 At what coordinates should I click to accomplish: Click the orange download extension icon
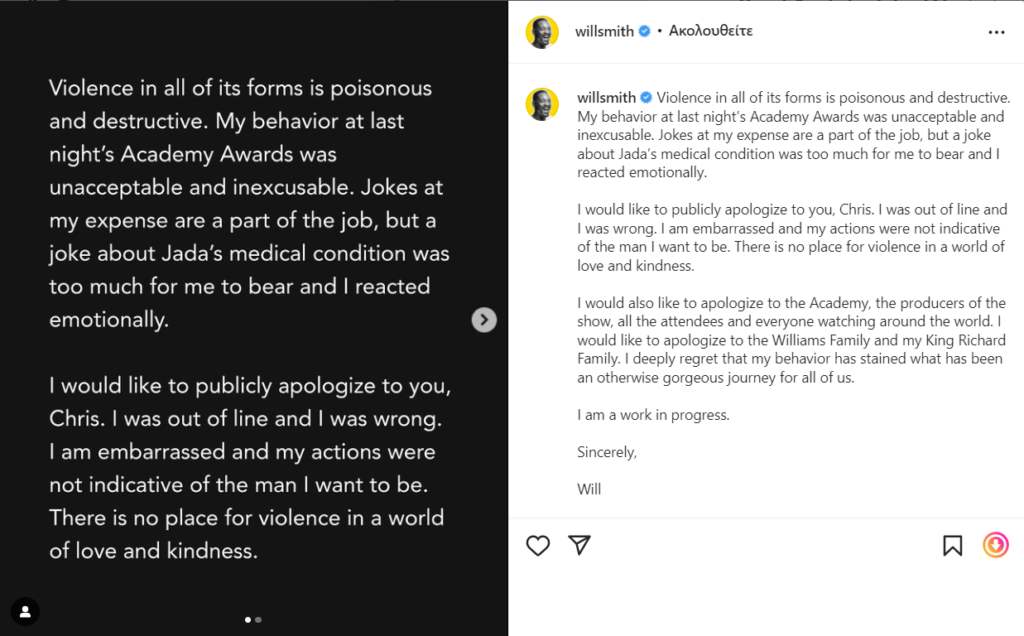tap(996, 545)
